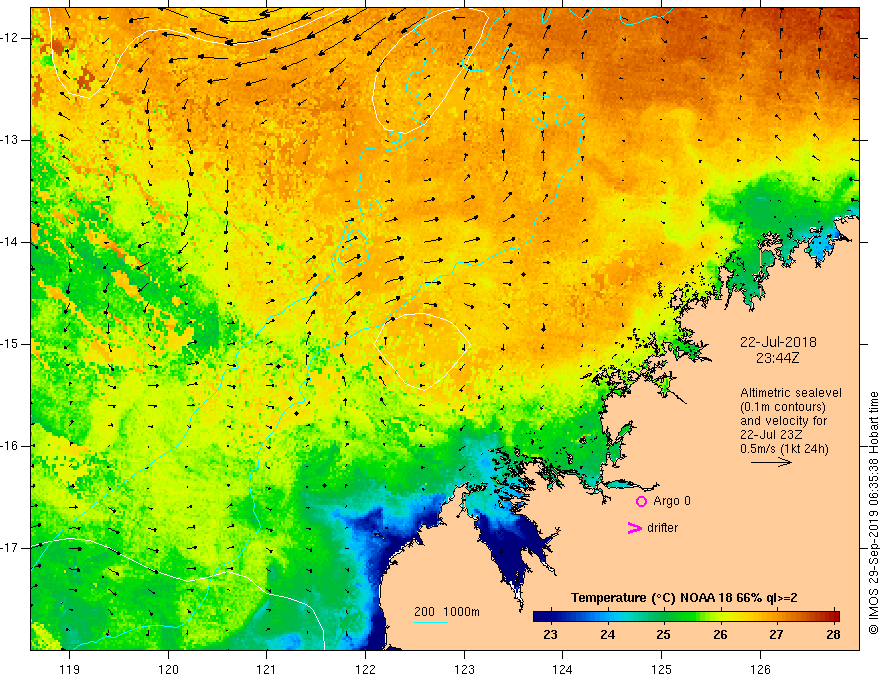
Task: Click the temperature color bar at 23
Action: pyautogui.click(x=551, y=616)
